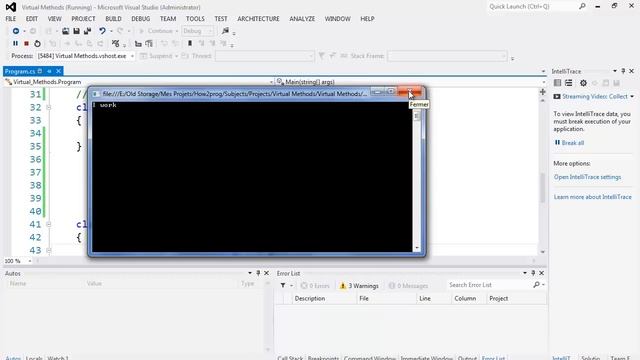Restart the debugging session
Screen dimensions: 640x360
tap(38, 43)
